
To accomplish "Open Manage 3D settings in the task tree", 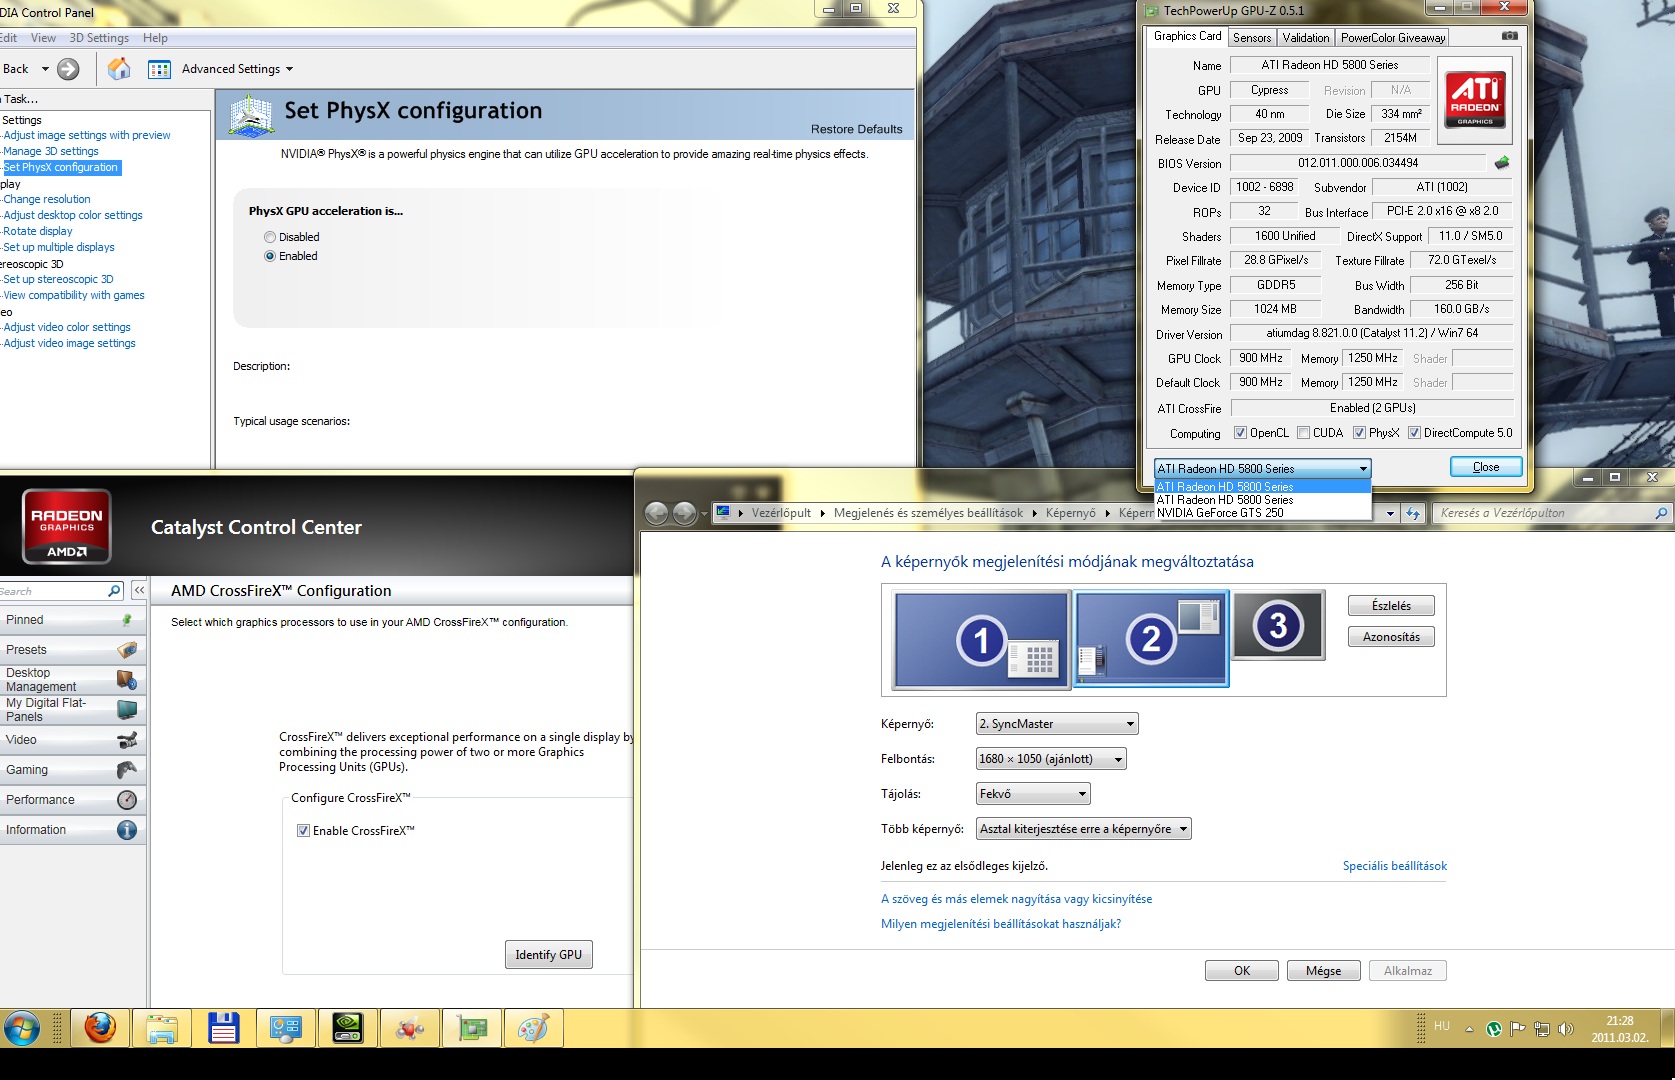I will point(51,151).
